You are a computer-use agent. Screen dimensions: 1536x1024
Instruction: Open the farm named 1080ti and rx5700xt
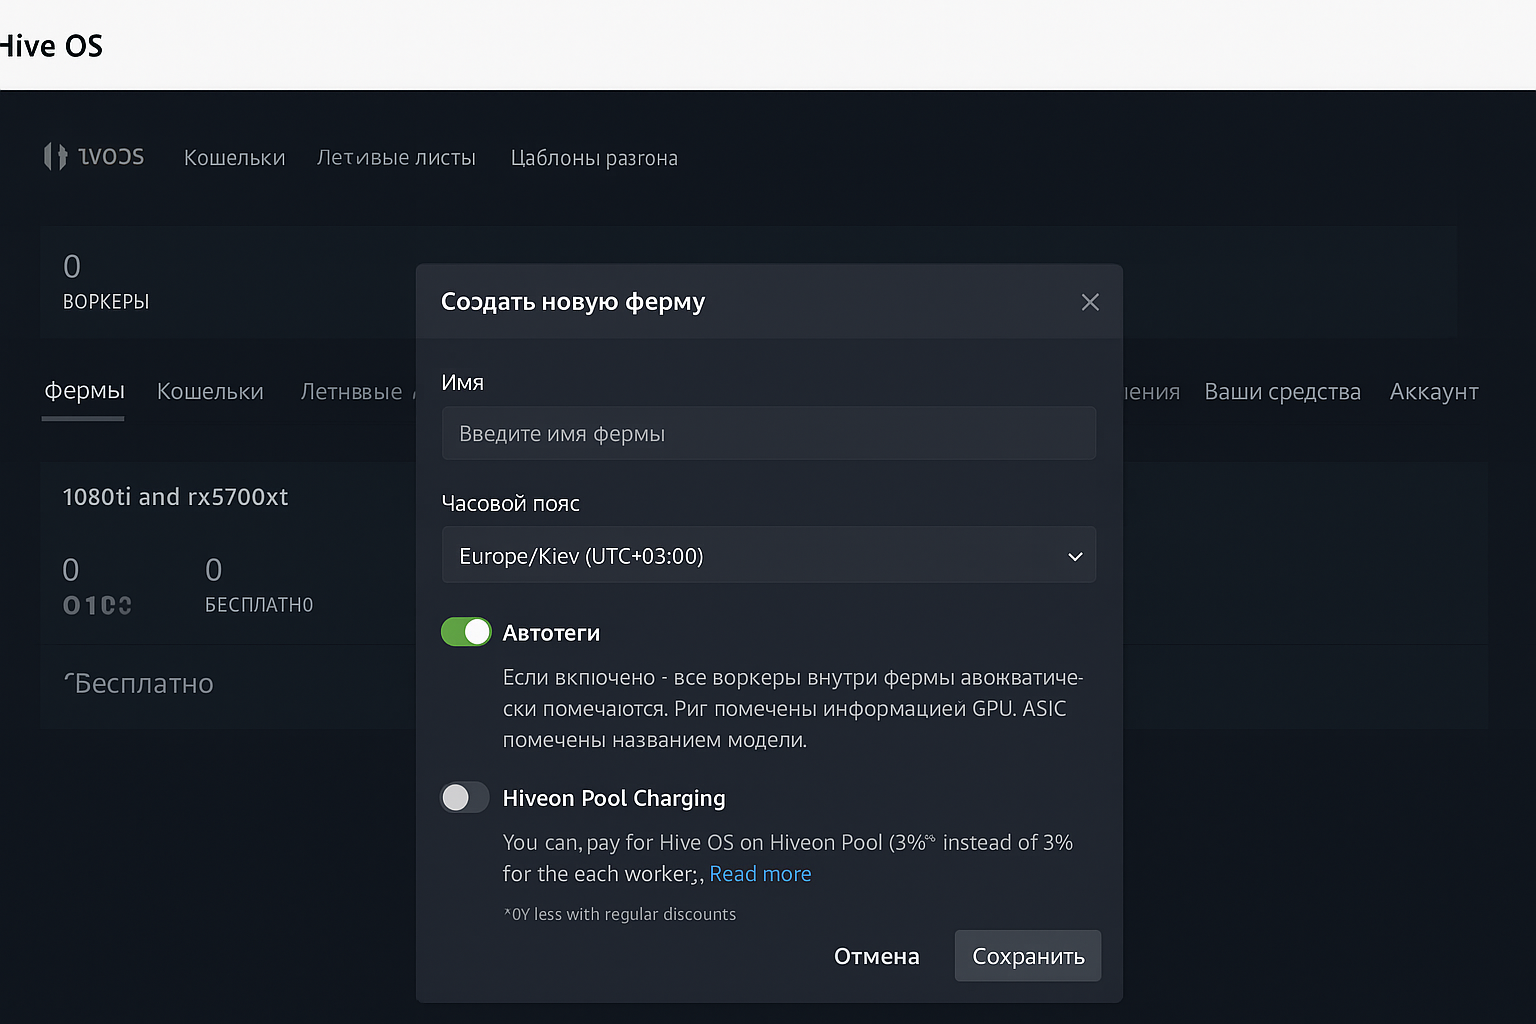[x=175, y=497]
